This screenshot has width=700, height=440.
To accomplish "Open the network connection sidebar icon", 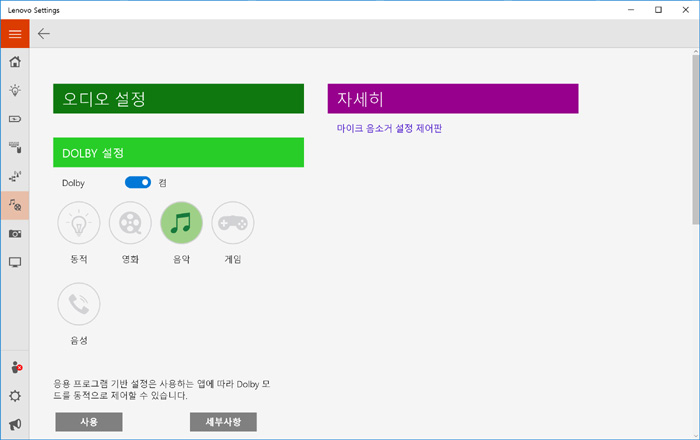I will 15,176.
